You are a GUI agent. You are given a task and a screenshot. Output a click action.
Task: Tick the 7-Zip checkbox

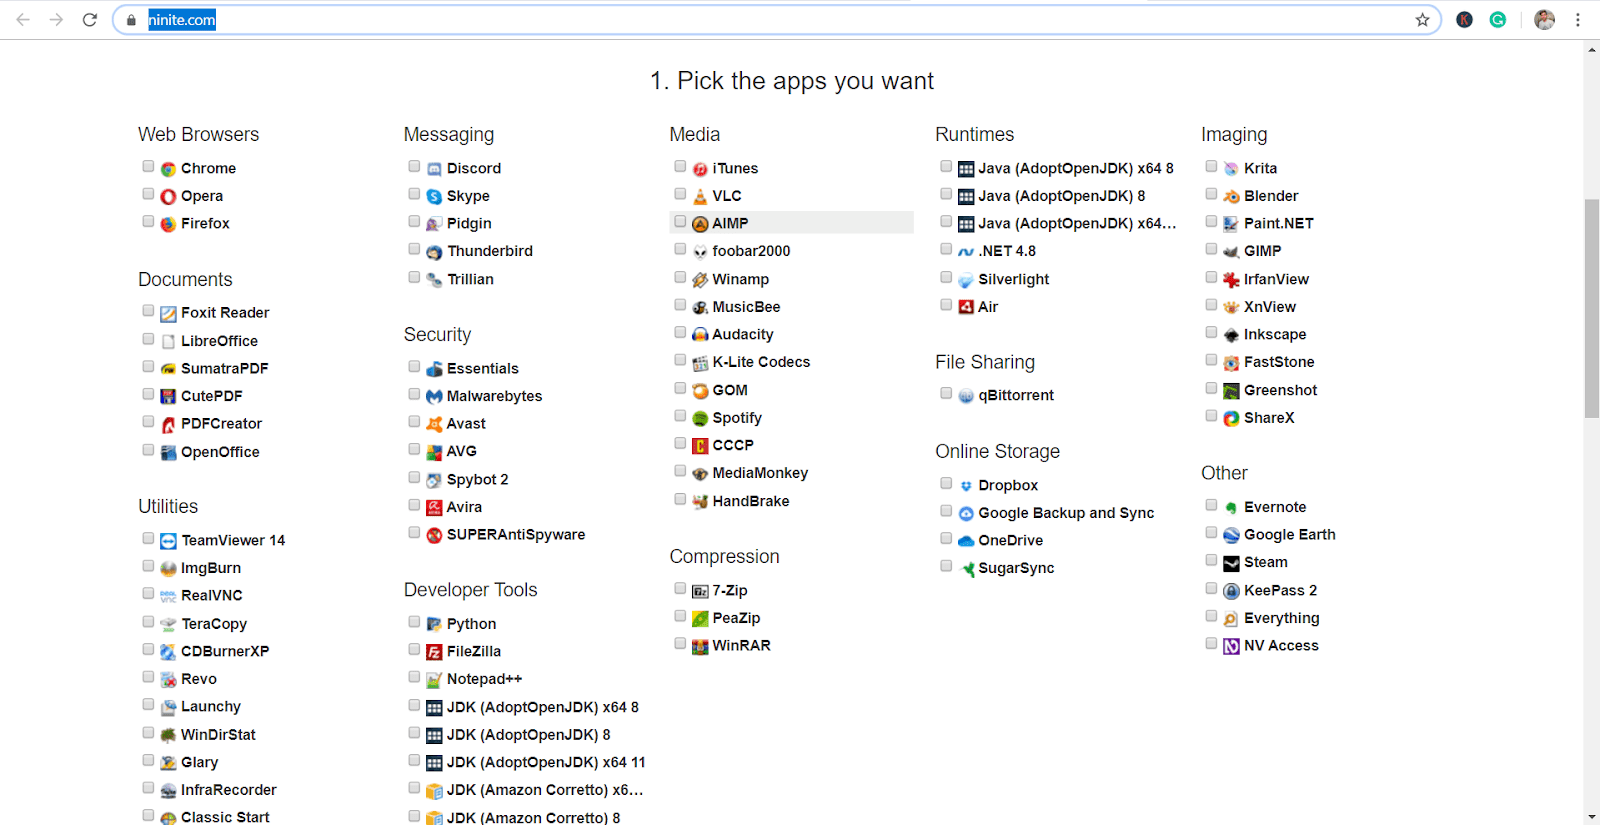[680, 589]
